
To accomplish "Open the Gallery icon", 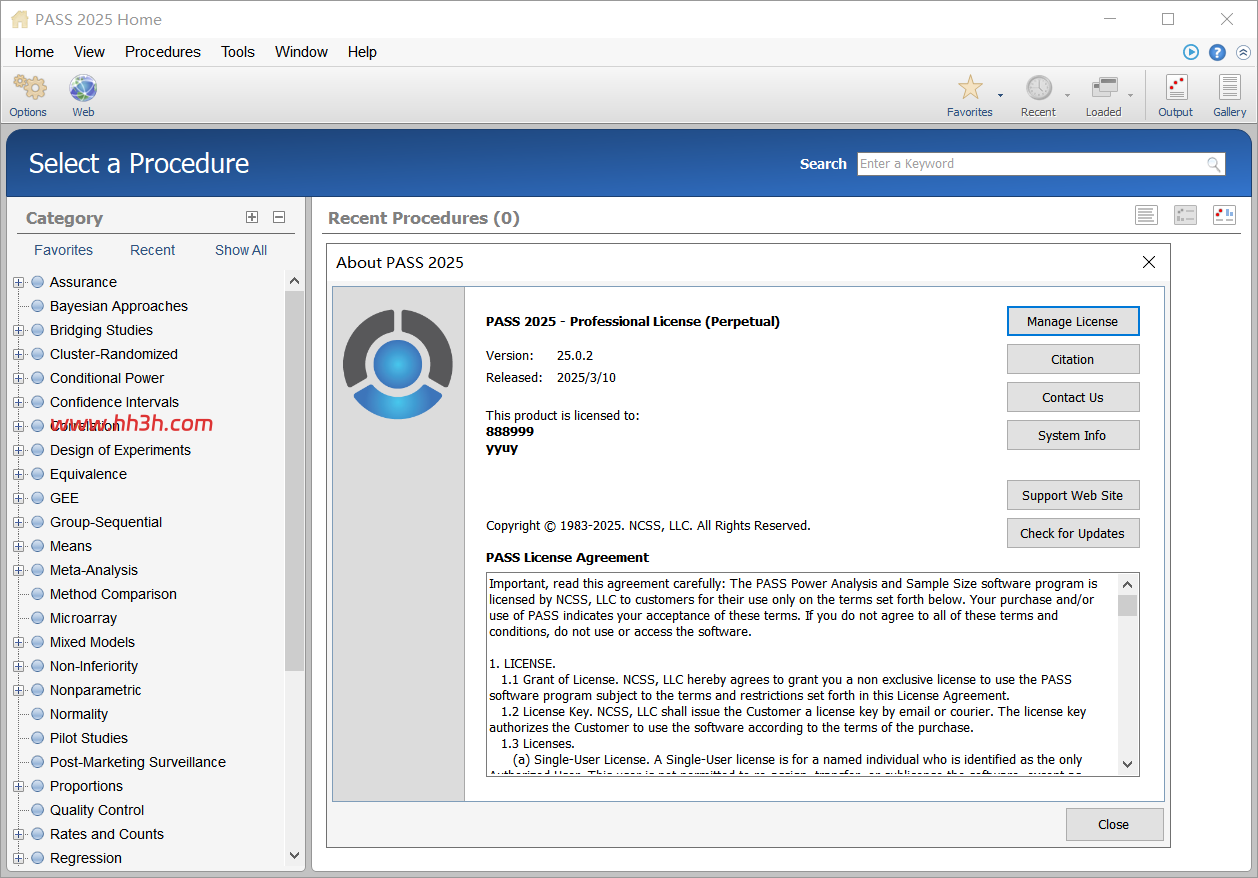I will coord(1229,88).
